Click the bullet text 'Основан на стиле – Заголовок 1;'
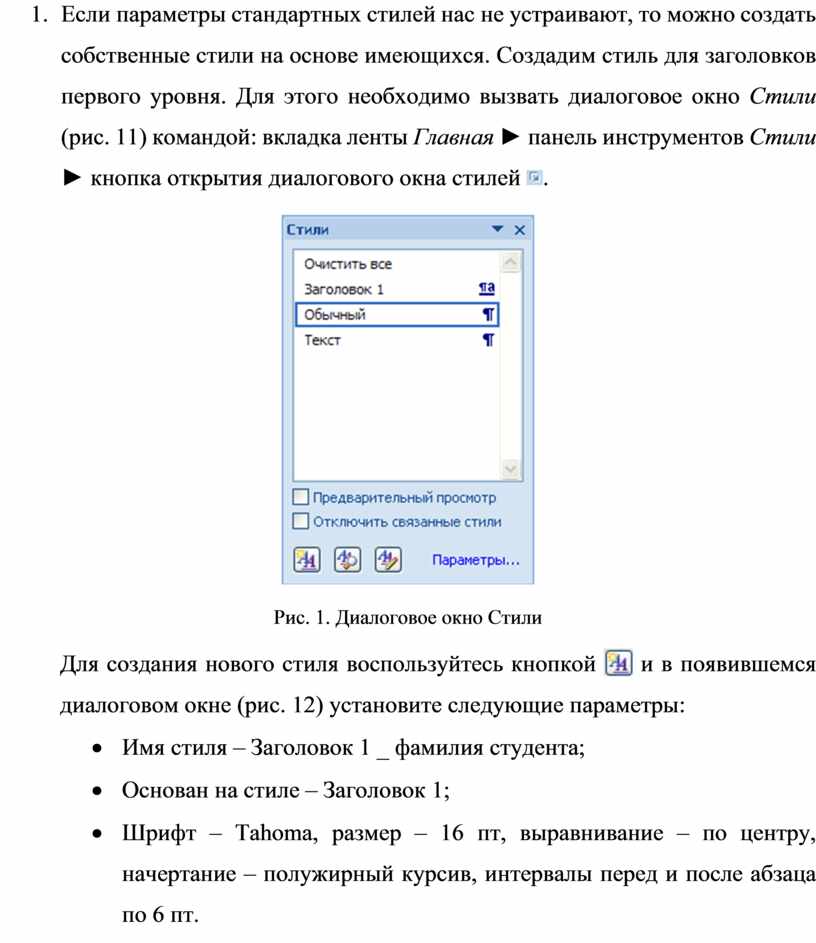 286,790
